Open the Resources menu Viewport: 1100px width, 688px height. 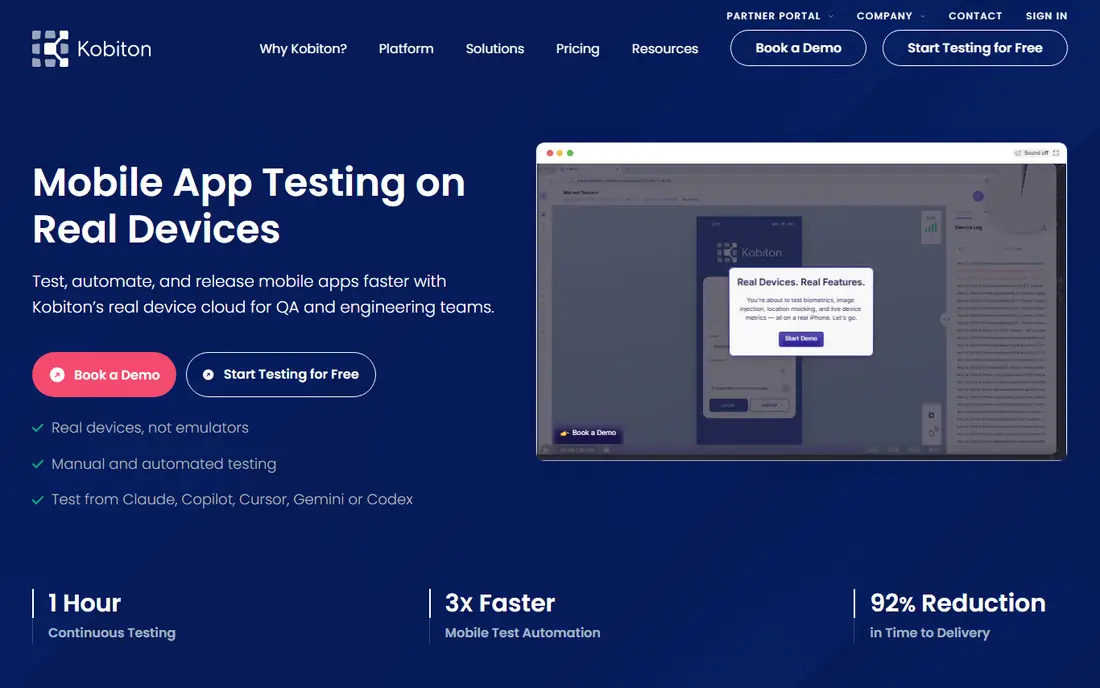click(665, 49)
